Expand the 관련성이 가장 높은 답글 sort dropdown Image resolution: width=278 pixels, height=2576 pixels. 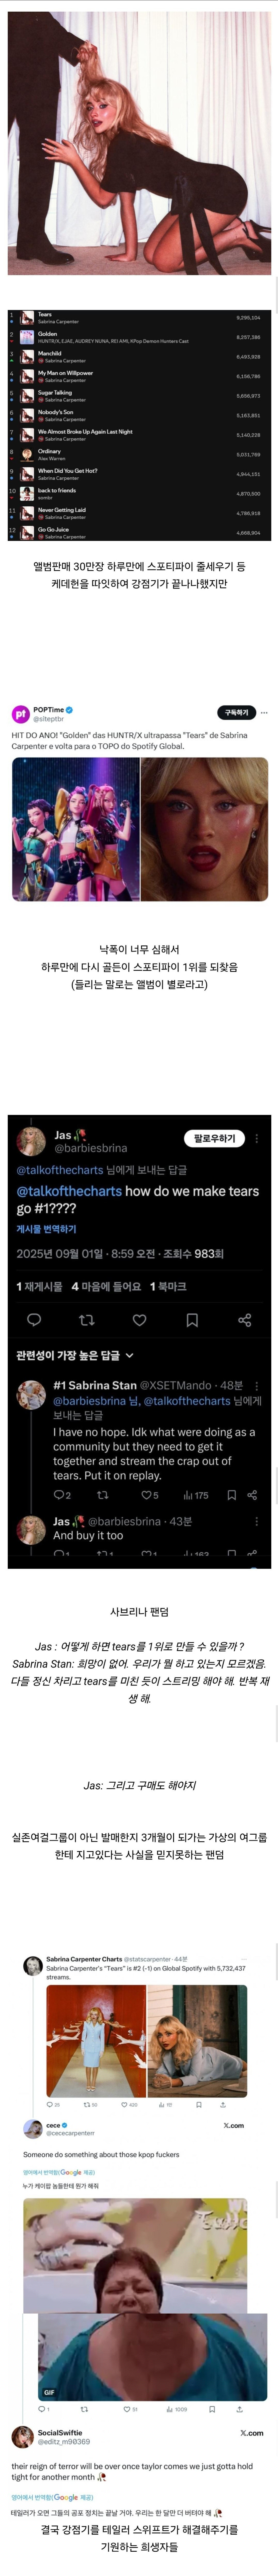(75, 1355)
